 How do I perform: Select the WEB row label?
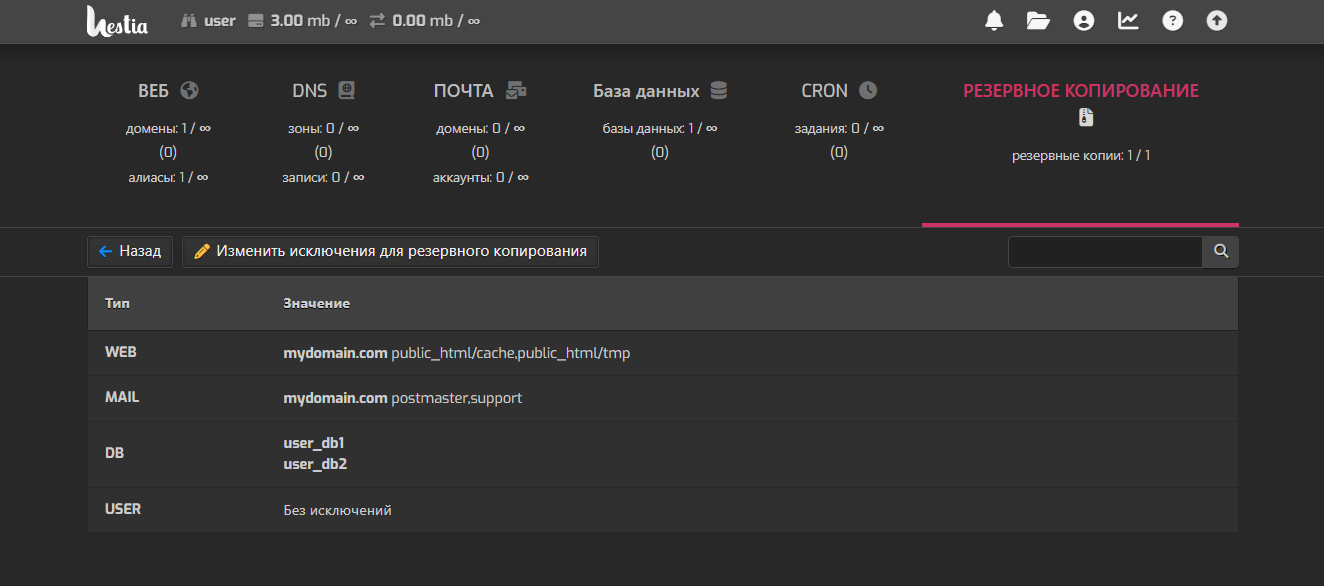(121, 353)
